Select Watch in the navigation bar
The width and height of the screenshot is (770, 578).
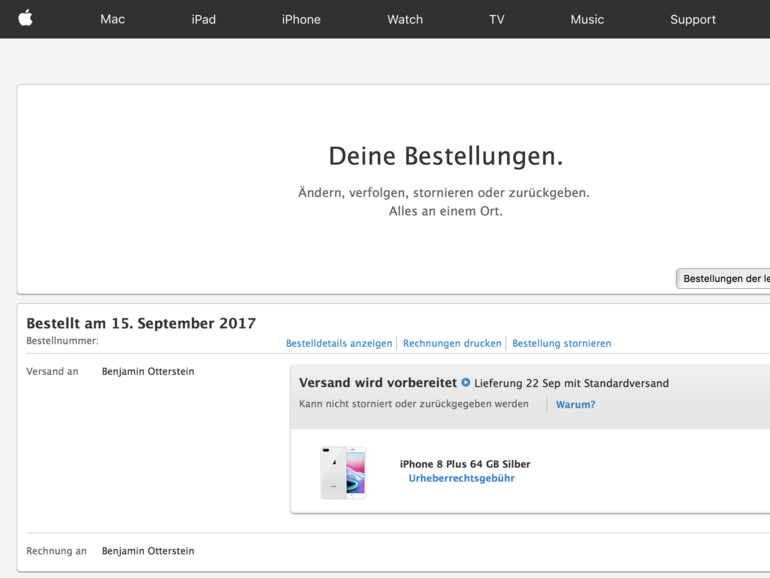(x=405, y=19)
